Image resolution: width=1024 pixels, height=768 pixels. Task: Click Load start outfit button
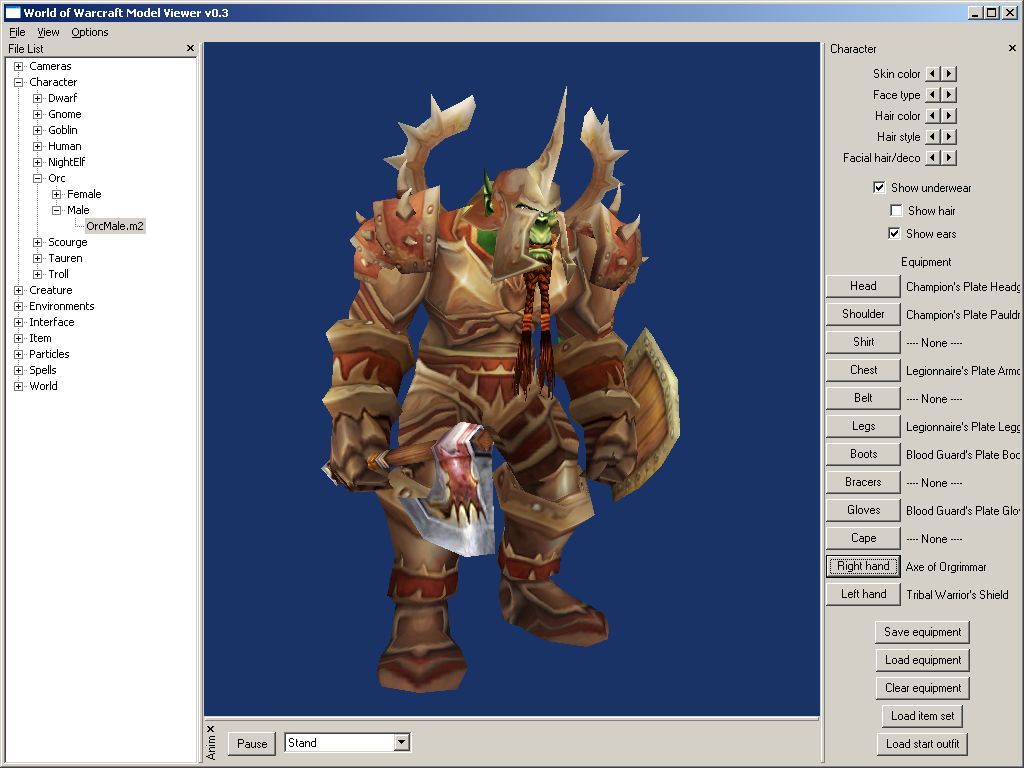click(x=923, y=744)
